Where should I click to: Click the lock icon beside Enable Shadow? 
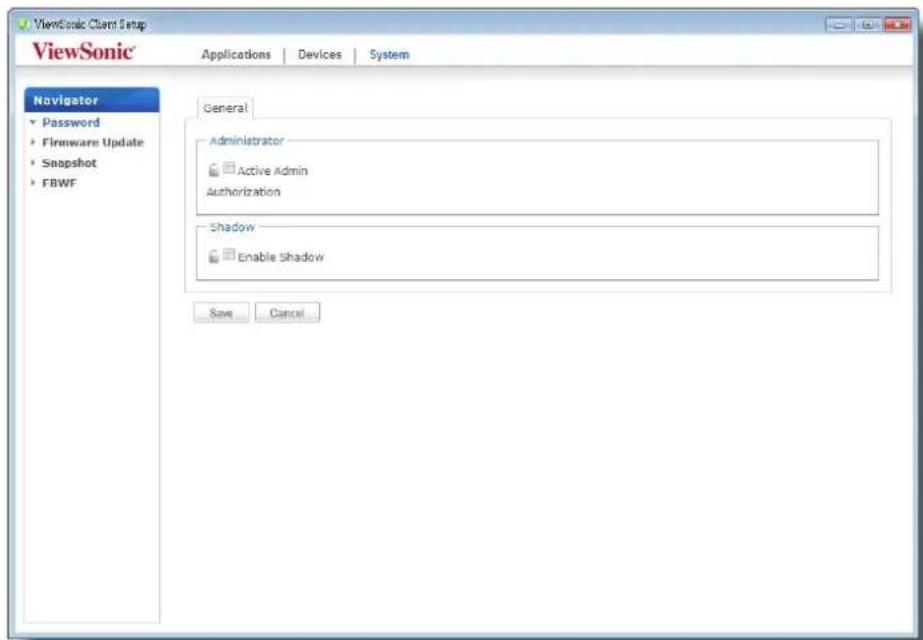(214, 256)
